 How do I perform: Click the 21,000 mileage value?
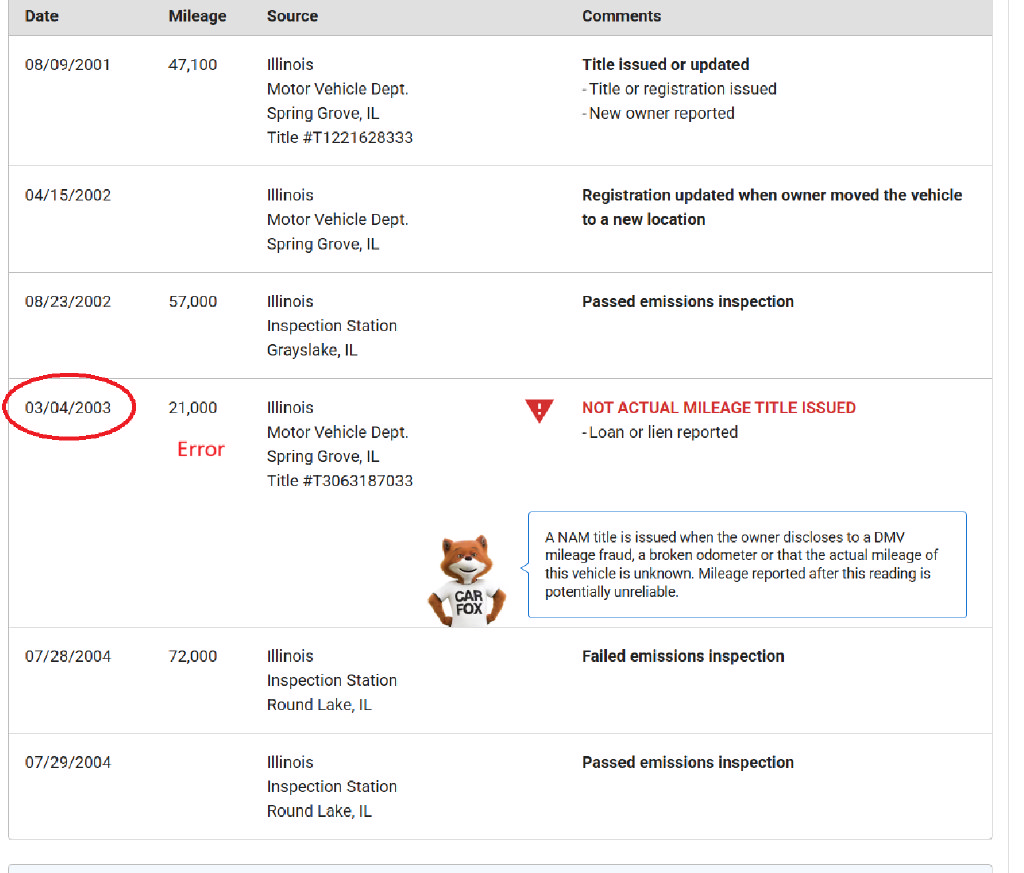193,407
